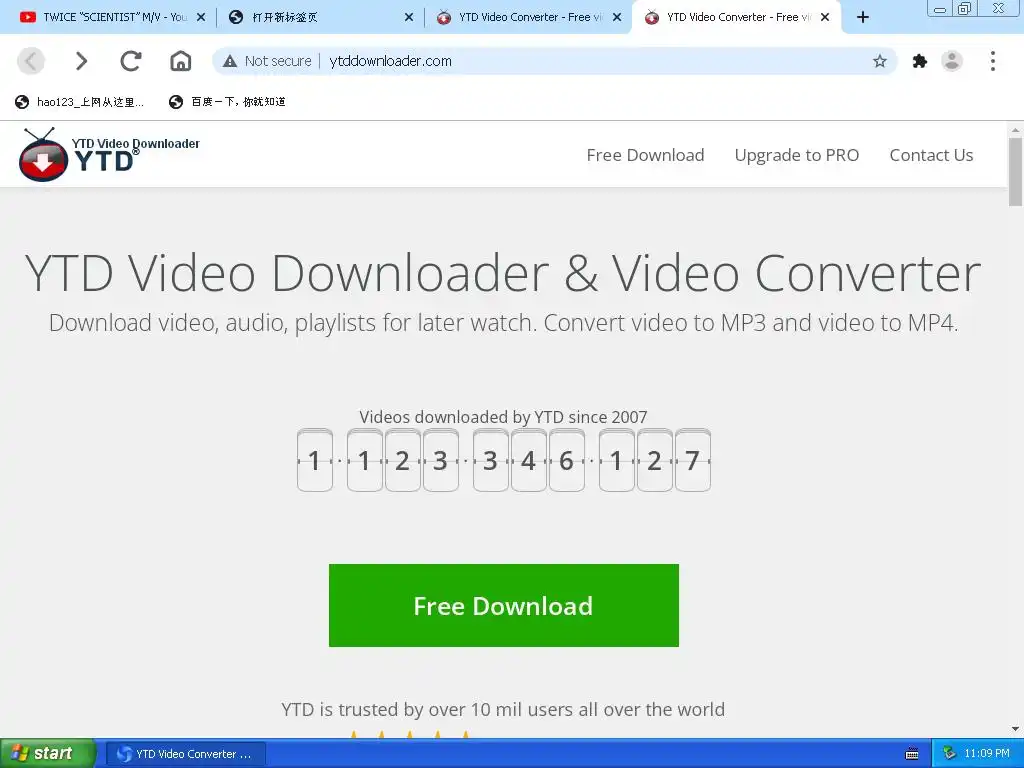
Task: Open the browser three-dot menu
Action: pos(993,61)
